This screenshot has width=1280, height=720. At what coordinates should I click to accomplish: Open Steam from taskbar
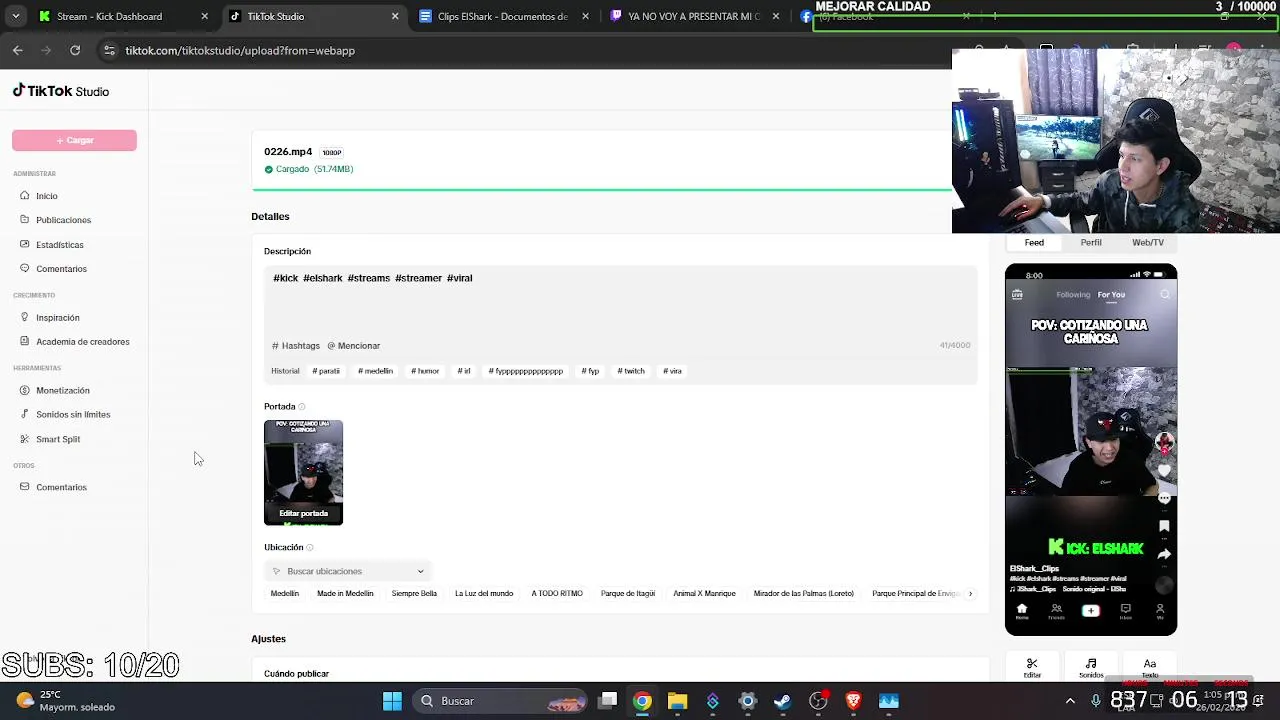pos(782,701)
